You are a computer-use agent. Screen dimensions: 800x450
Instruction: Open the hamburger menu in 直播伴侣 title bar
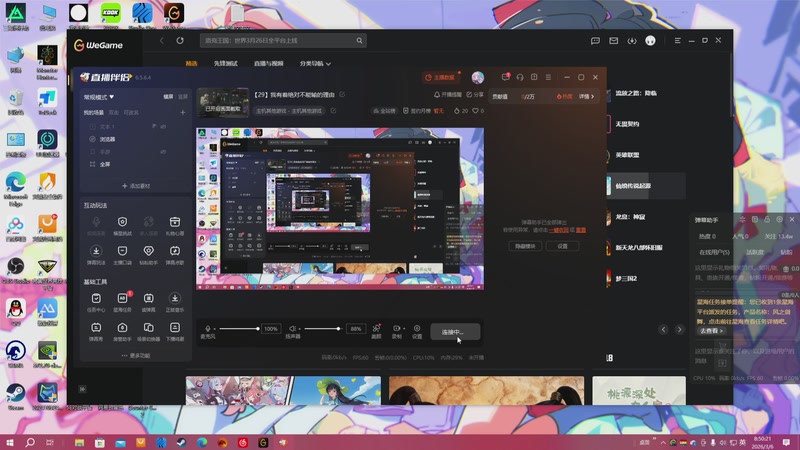pyautogui.click(x=548, y=77)
